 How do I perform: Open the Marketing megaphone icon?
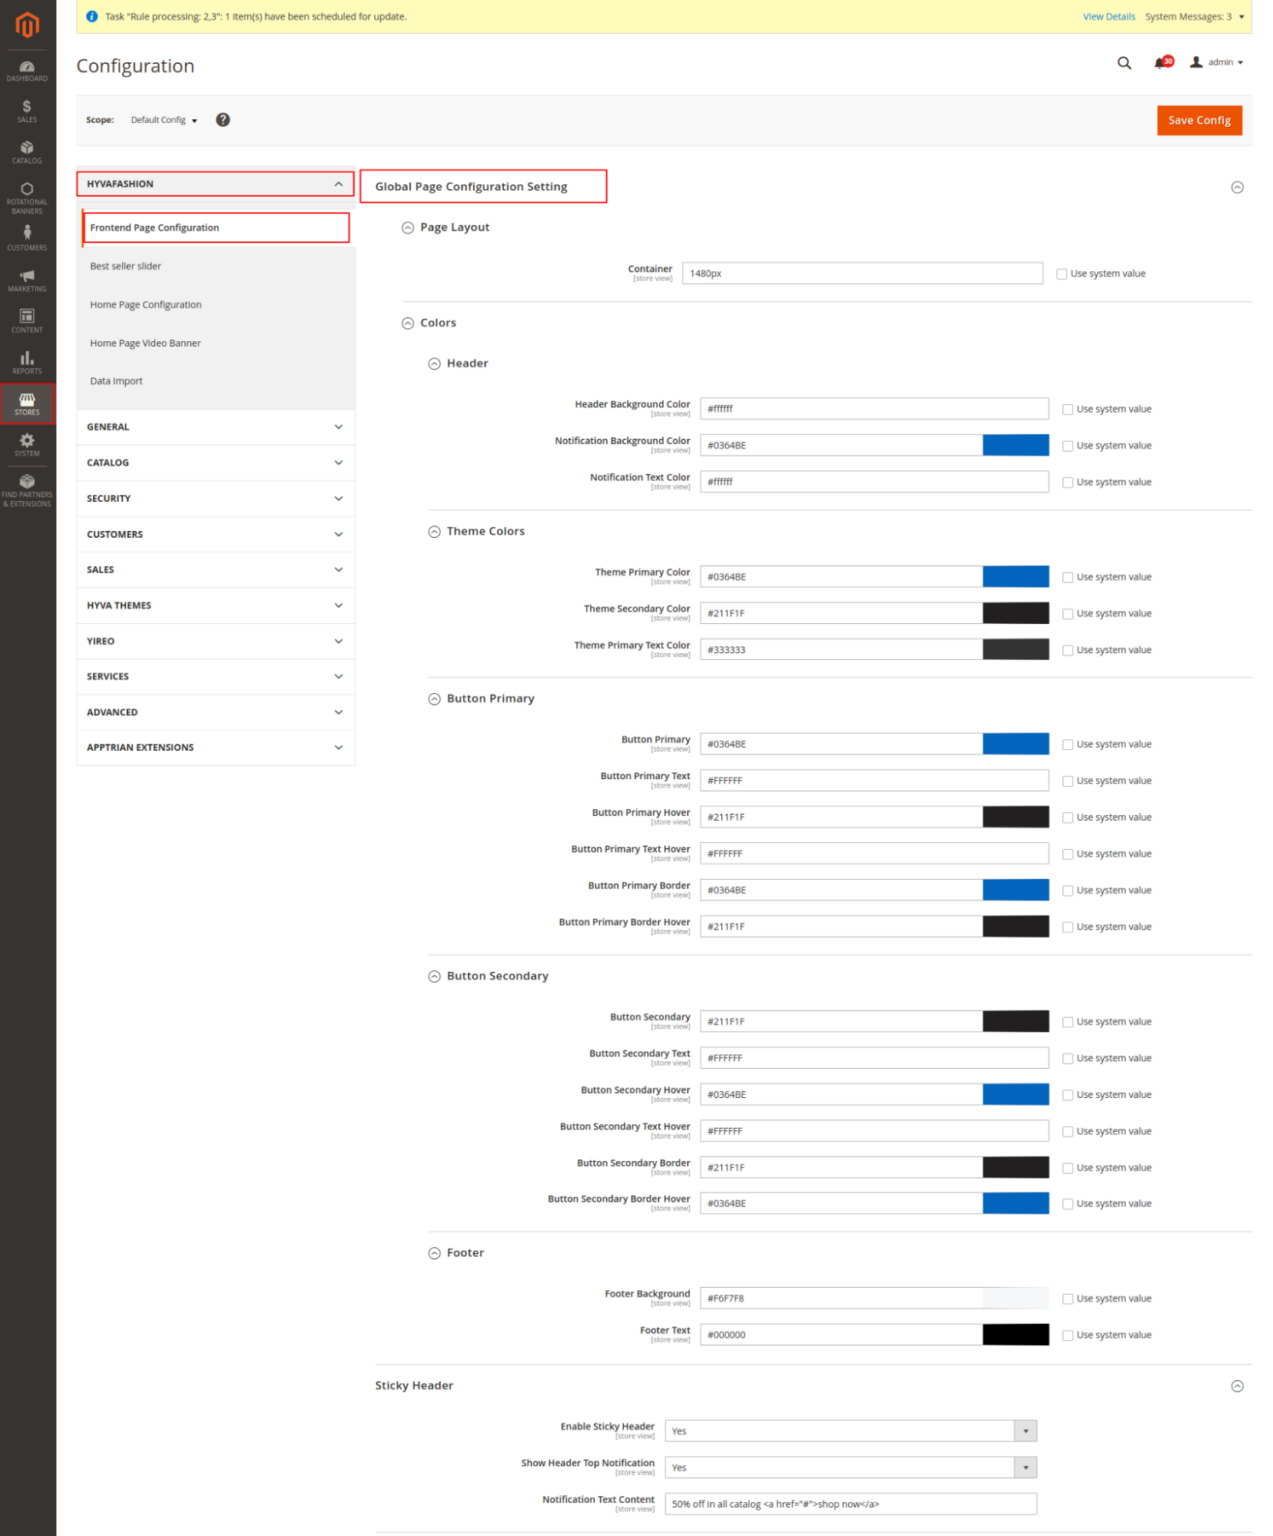pyautogui.click(x=27, y=279)
